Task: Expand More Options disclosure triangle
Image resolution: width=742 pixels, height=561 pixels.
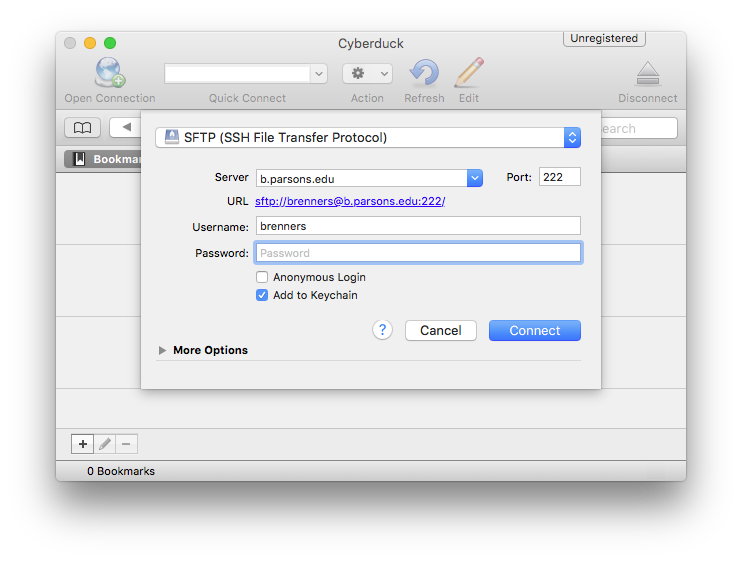Action: 162,351
